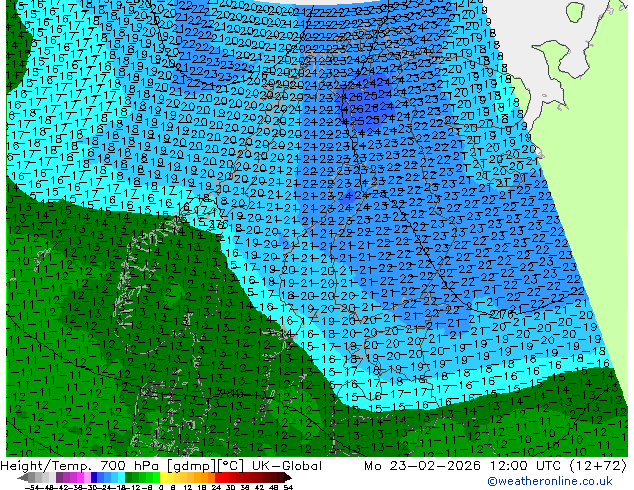Select the bright lime green legend swatch

click(x=156, y=477)
